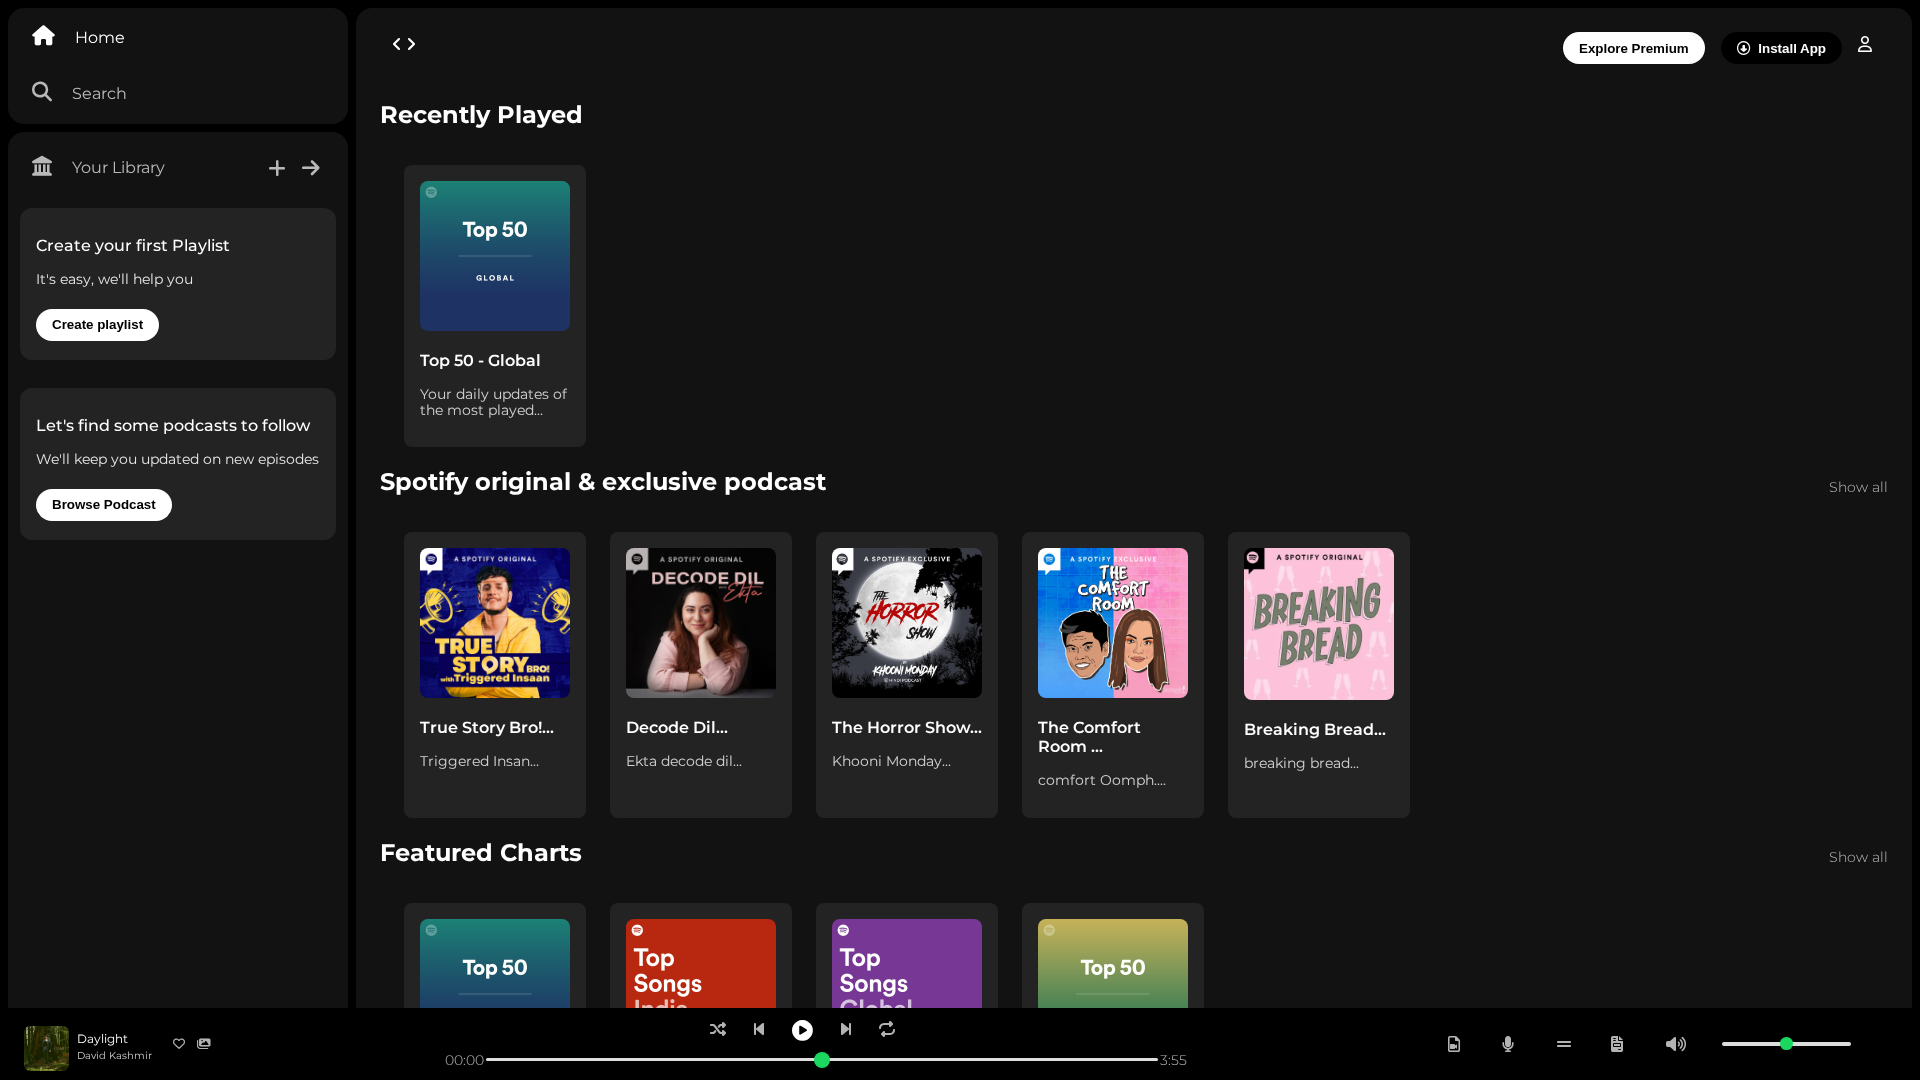
Task: Click the song progress bar
Action: (x=822, y=1060)
